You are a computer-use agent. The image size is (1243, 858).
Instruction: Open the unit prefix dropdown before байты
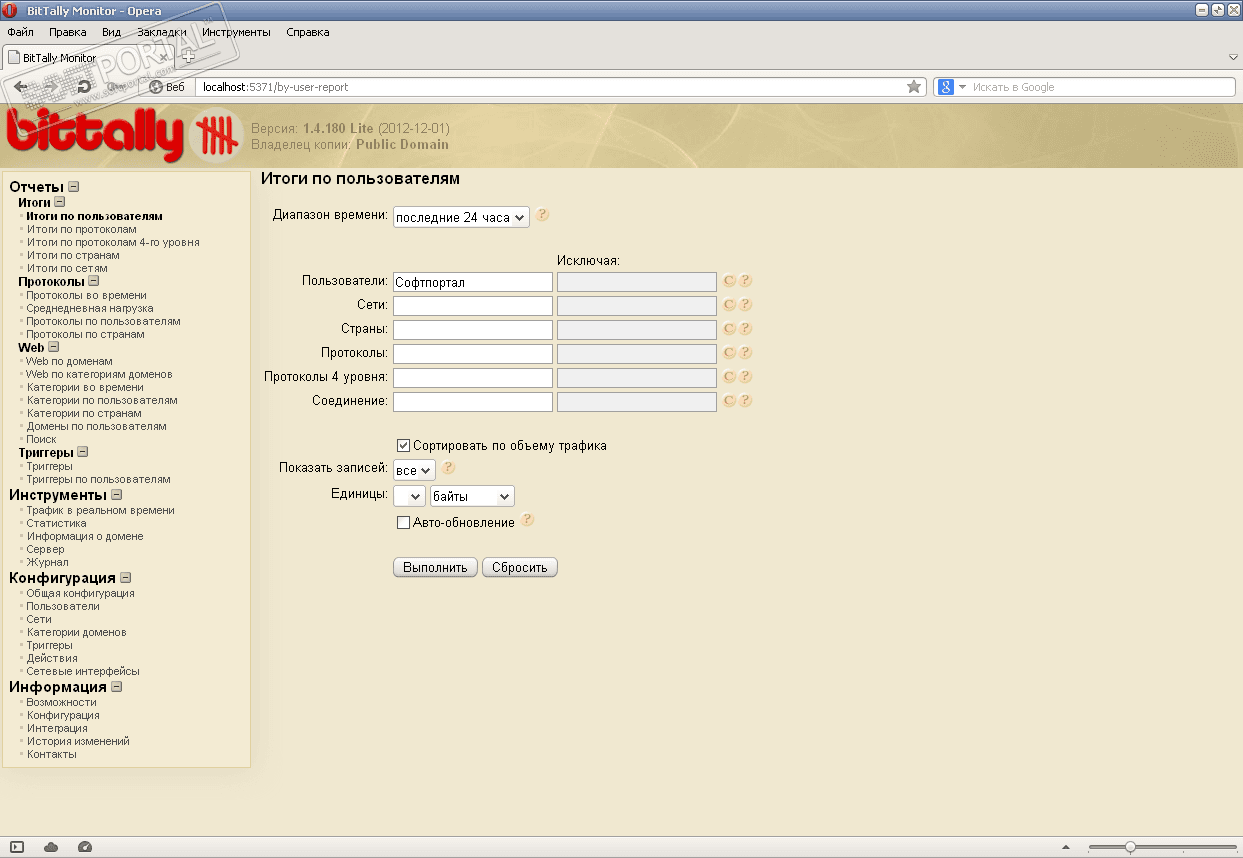tap(410, 496)
